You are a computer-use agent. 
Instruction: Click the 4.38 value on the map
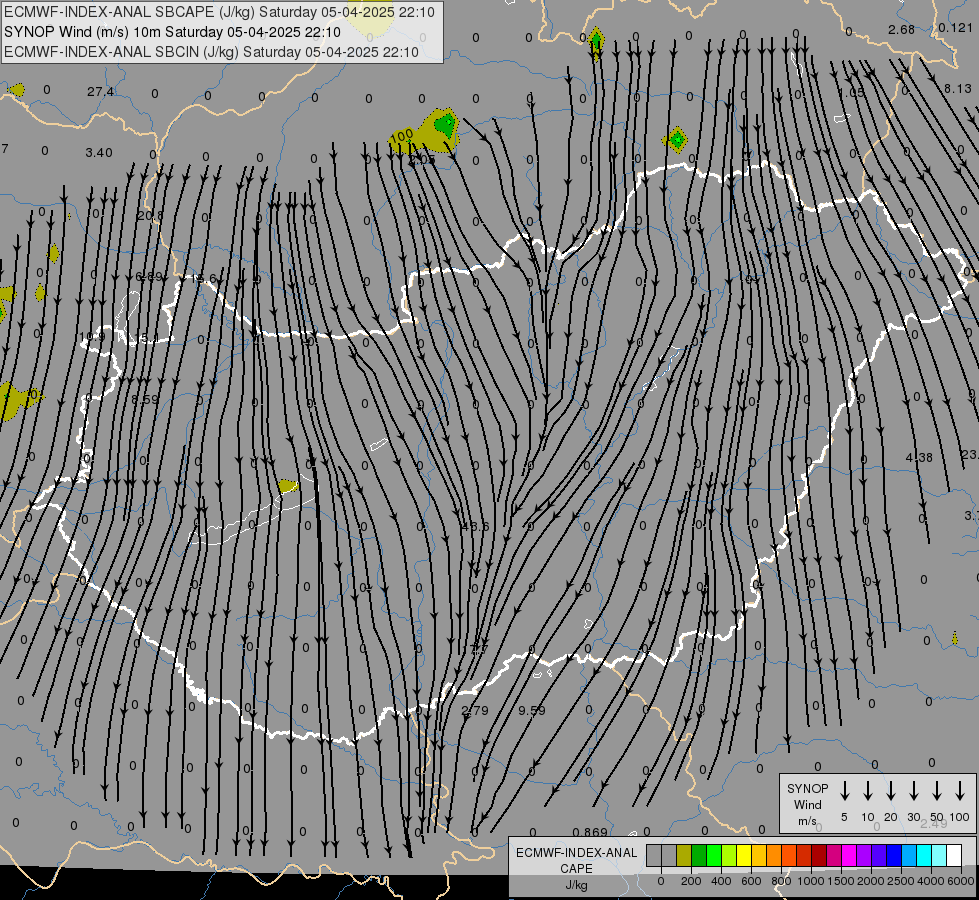point(919,458)
